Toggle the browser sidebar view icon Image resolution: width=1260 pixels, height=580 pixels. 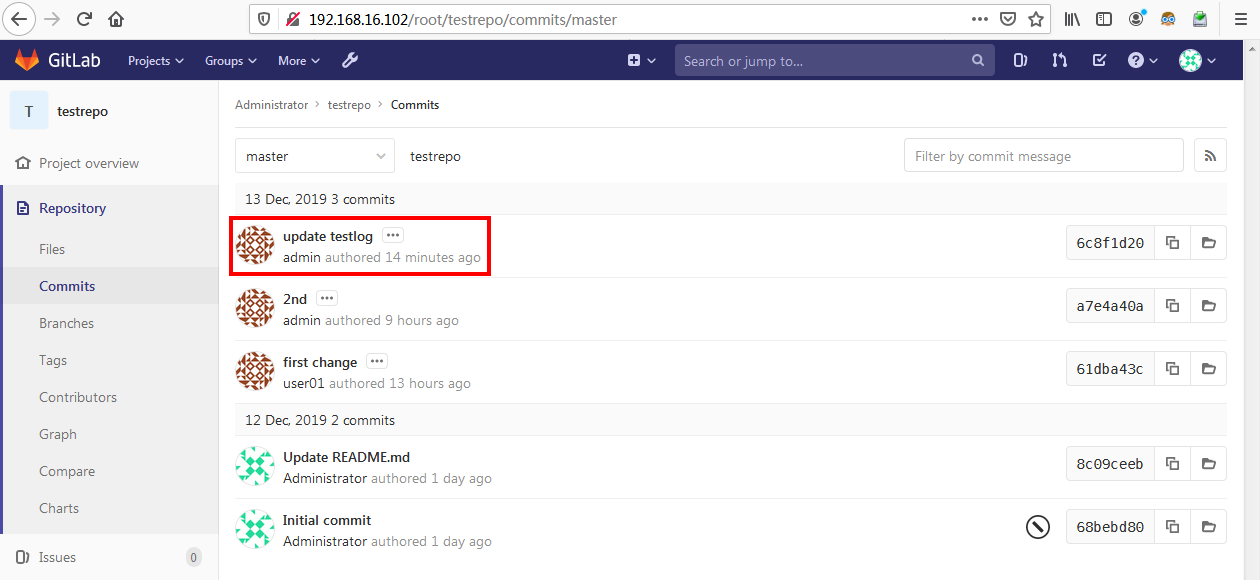(x=1104, y=19)
